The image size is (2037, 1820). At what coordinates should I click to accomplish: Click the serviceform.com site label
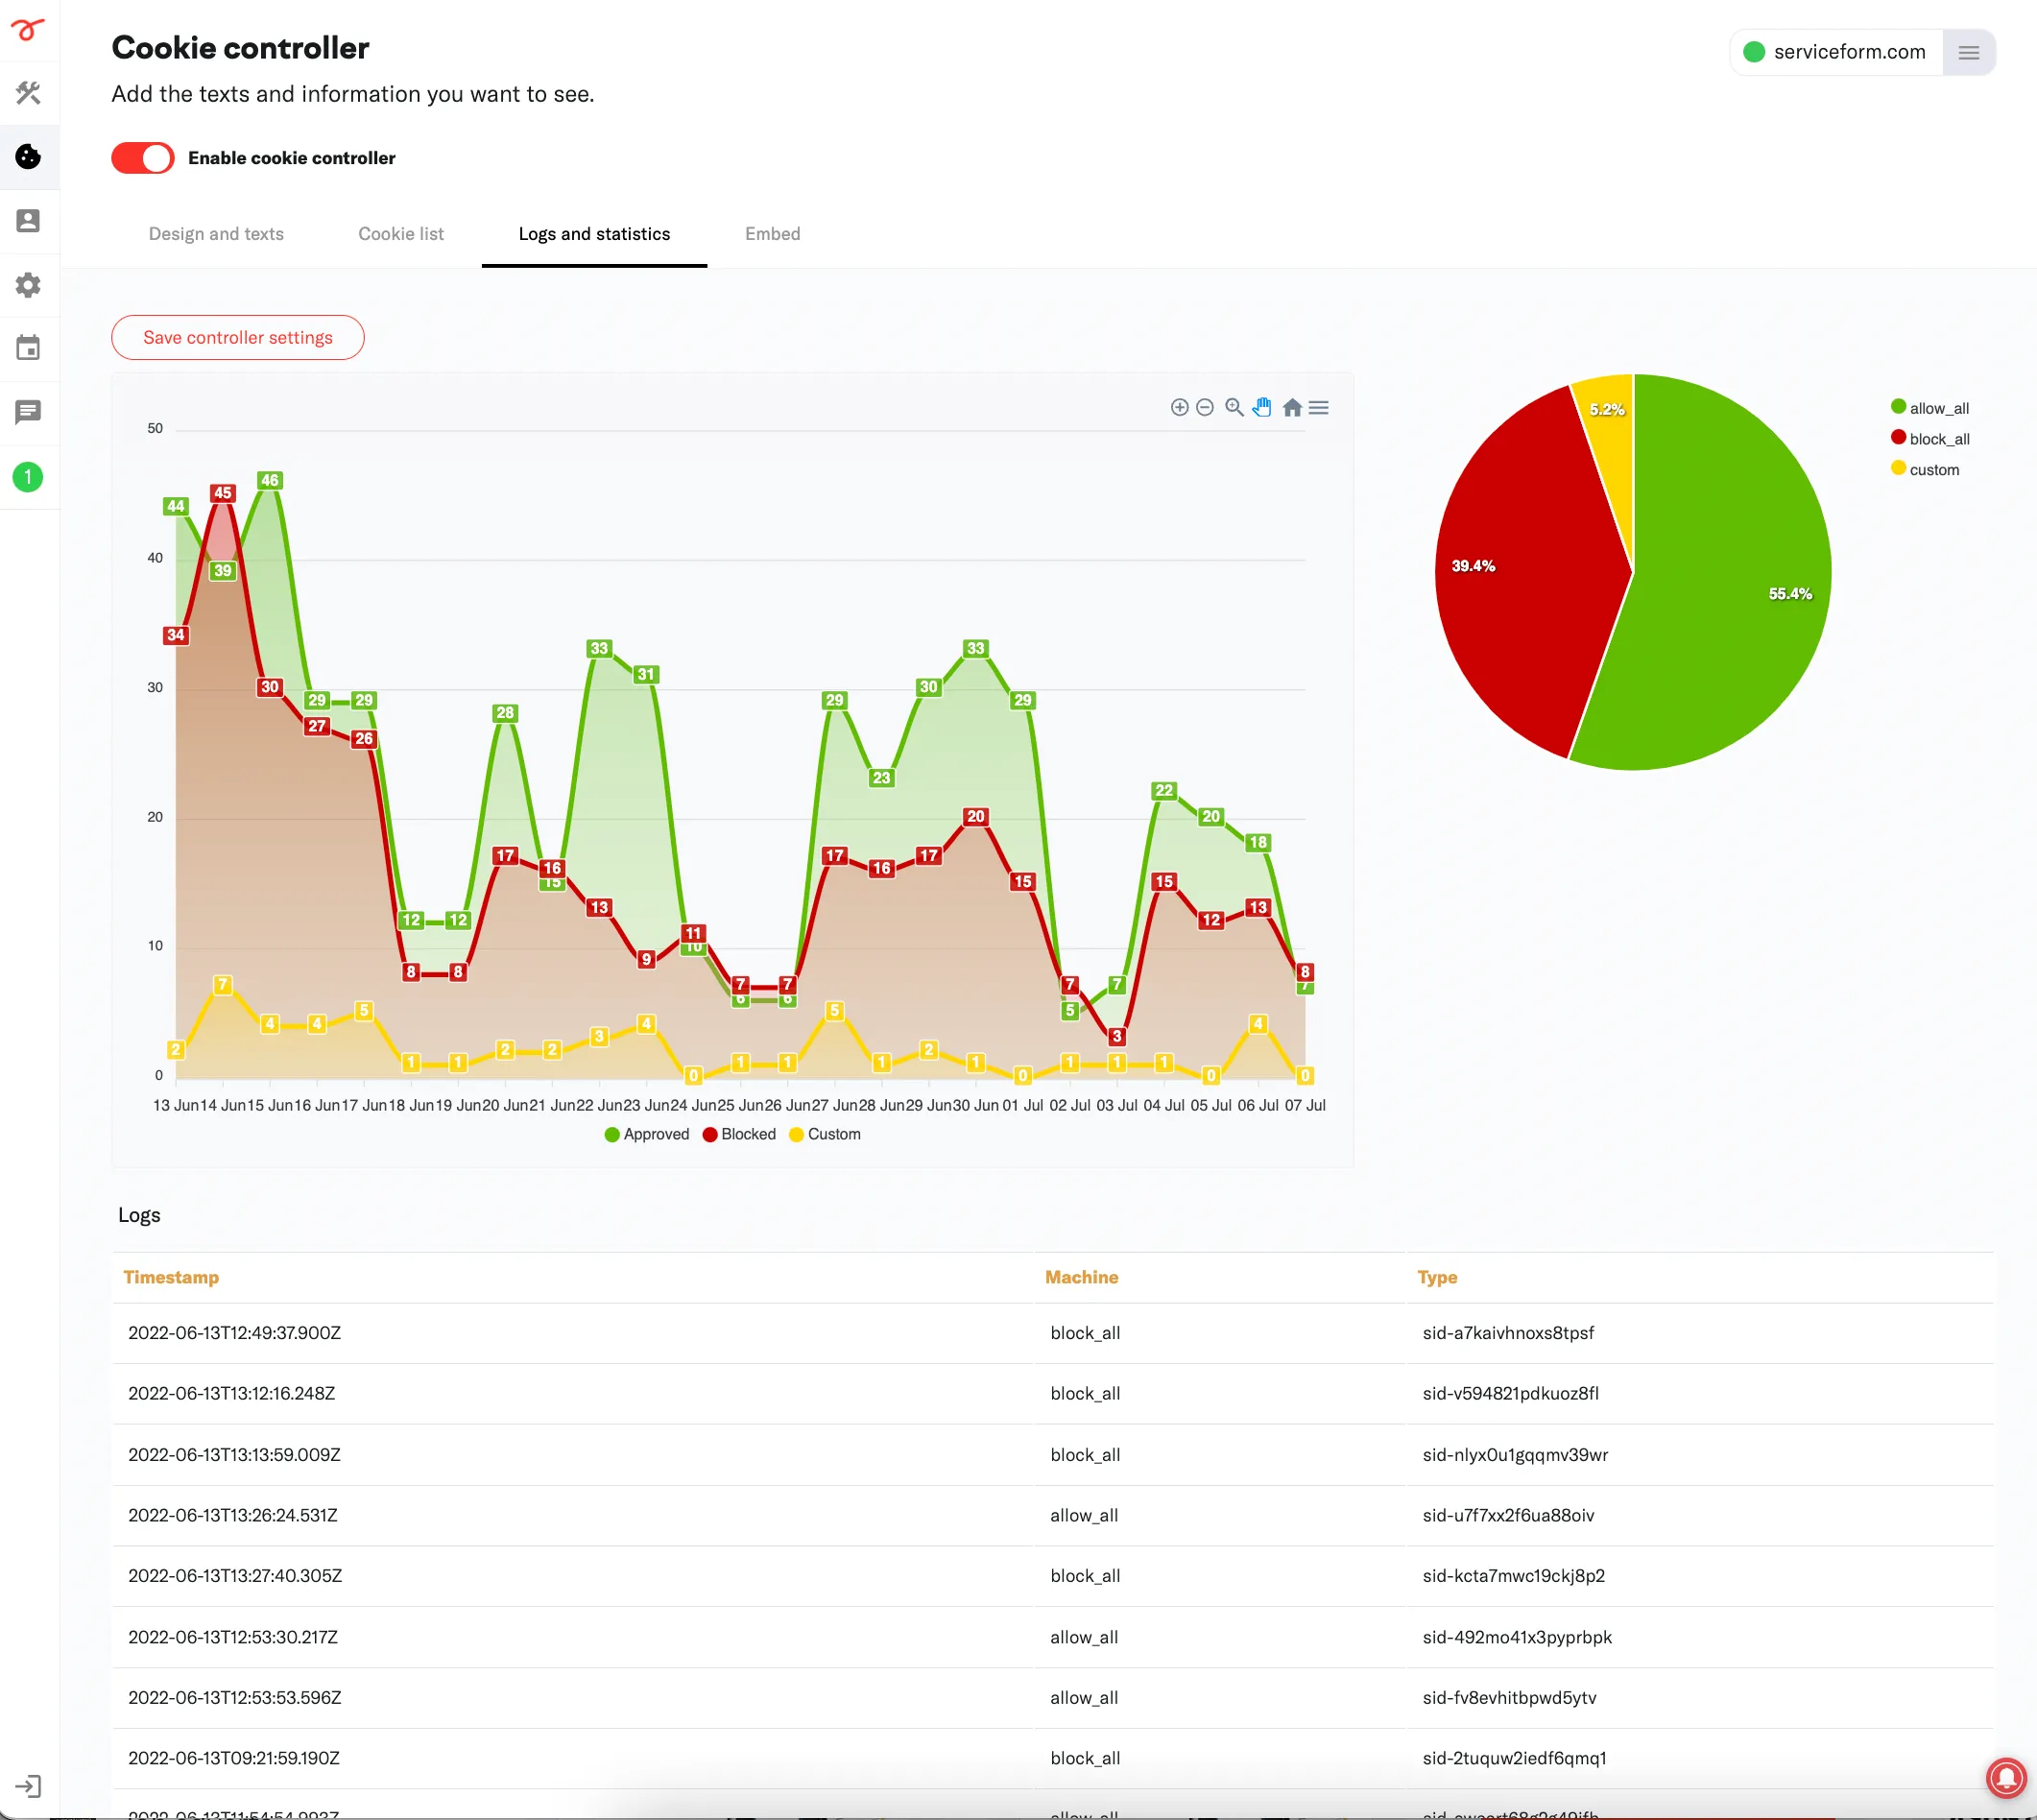1849,52
